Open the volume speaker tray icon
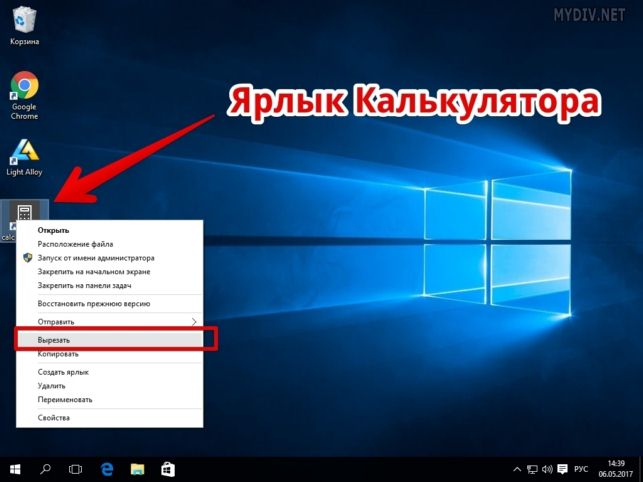Screen dimensions: 643x482 coord(547,469)
